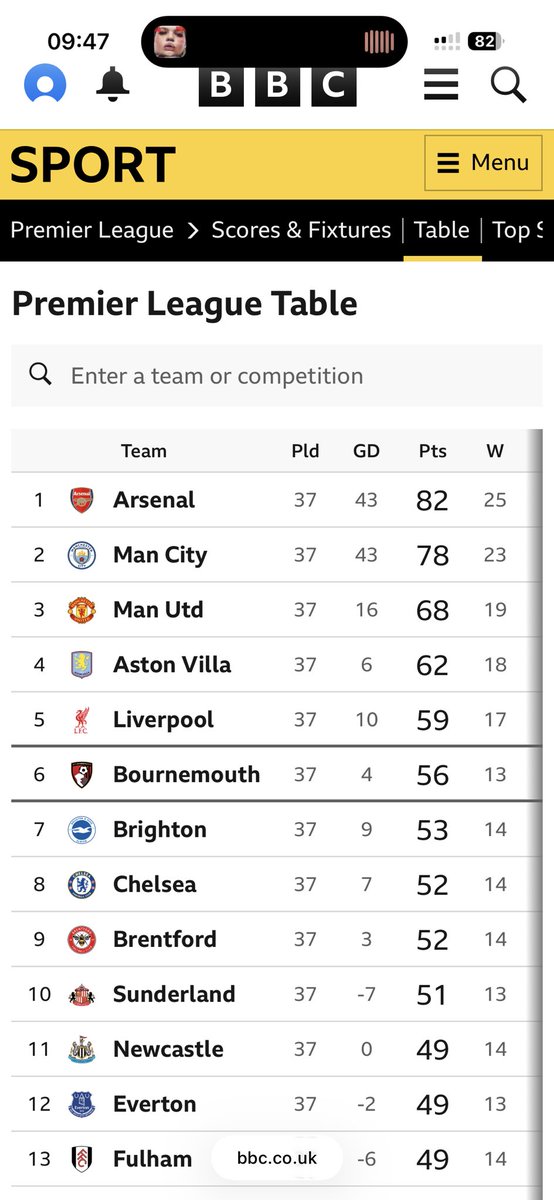Image resolution: width=554 pixels, height=1200 pixels.
Task: Select the Table tab
Action: (442, 230)
